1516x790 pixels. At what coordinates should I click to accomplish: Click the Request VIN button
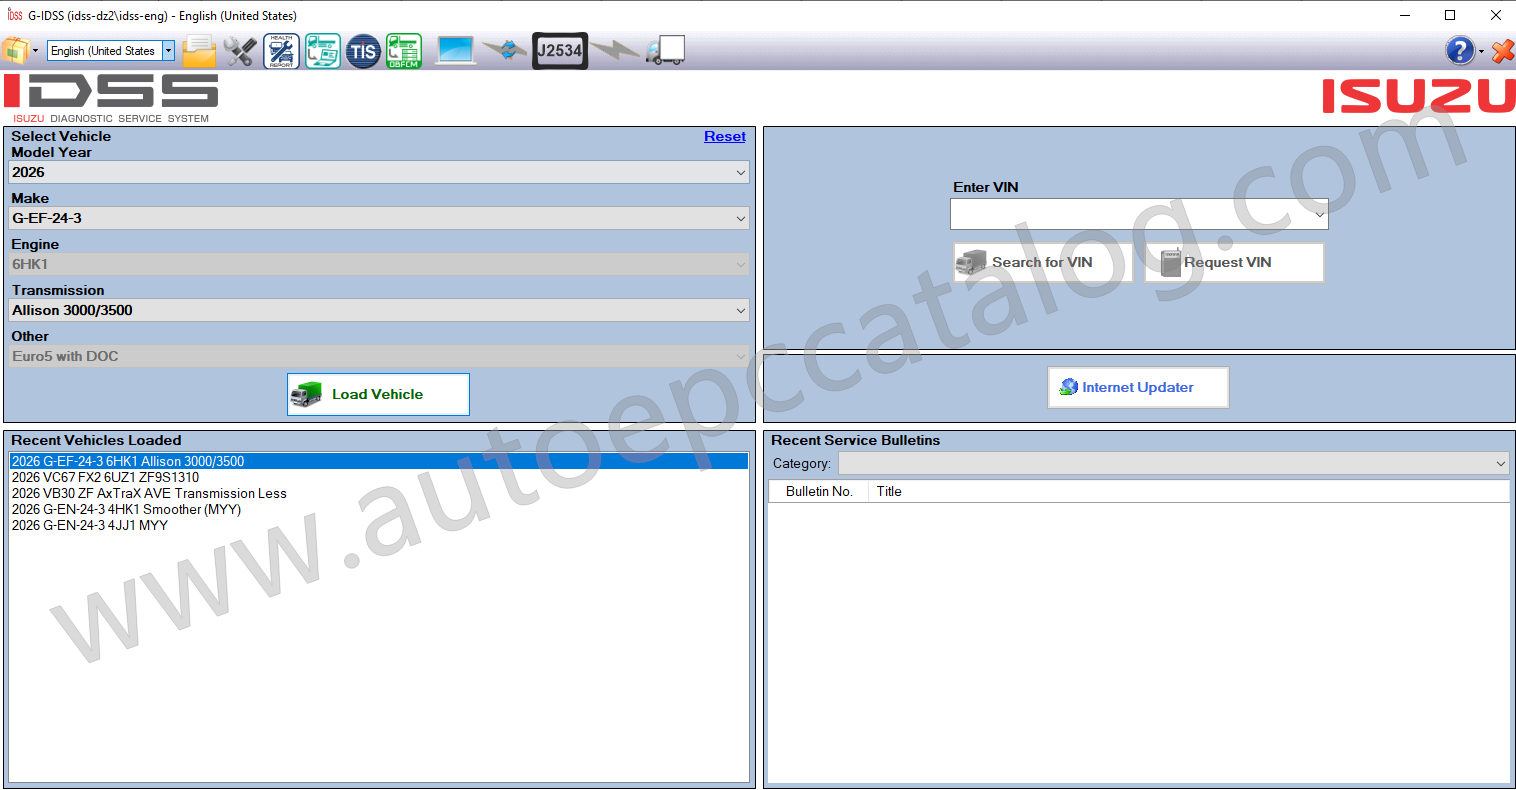click(x=1234, y=262)
